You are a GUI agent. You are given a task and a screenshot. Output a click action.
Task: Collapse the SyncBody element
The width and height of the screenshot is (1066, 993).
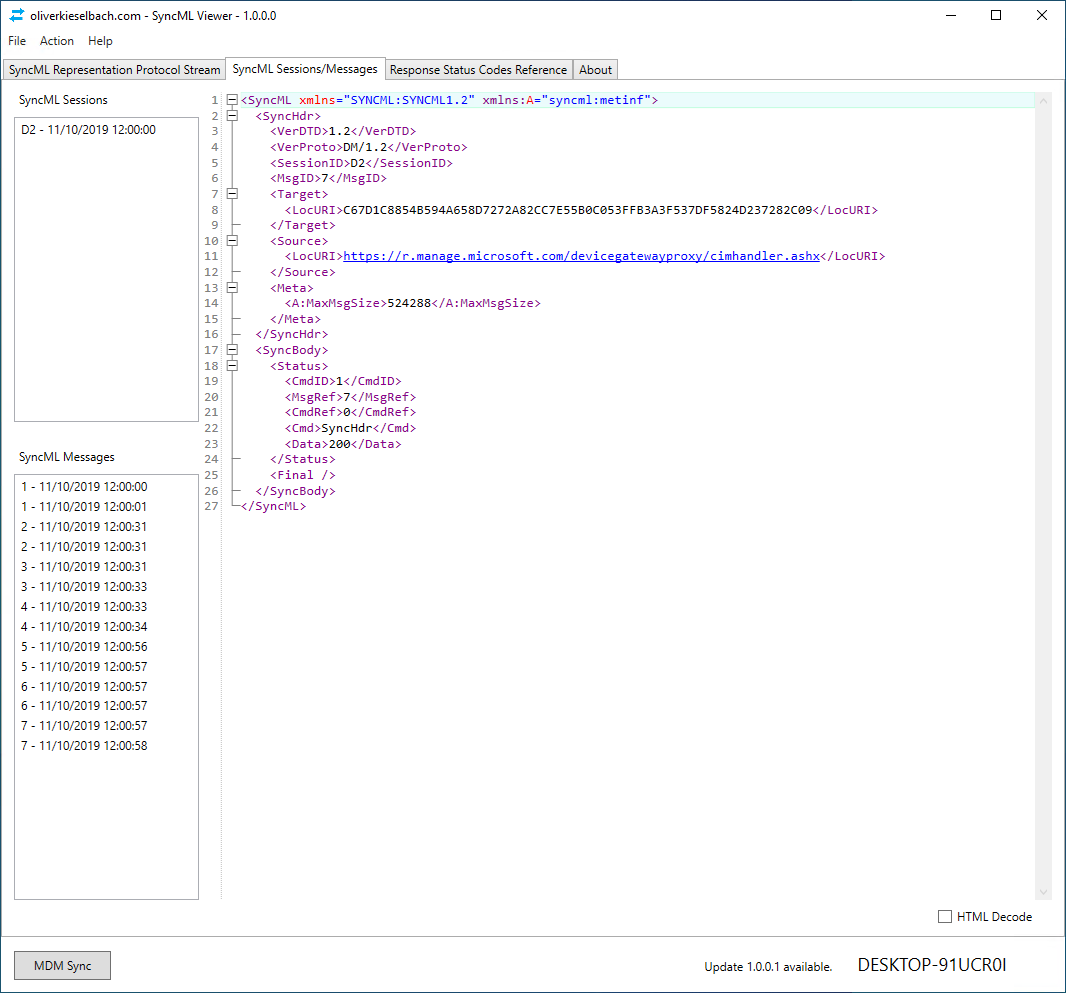tap(231, 349)
